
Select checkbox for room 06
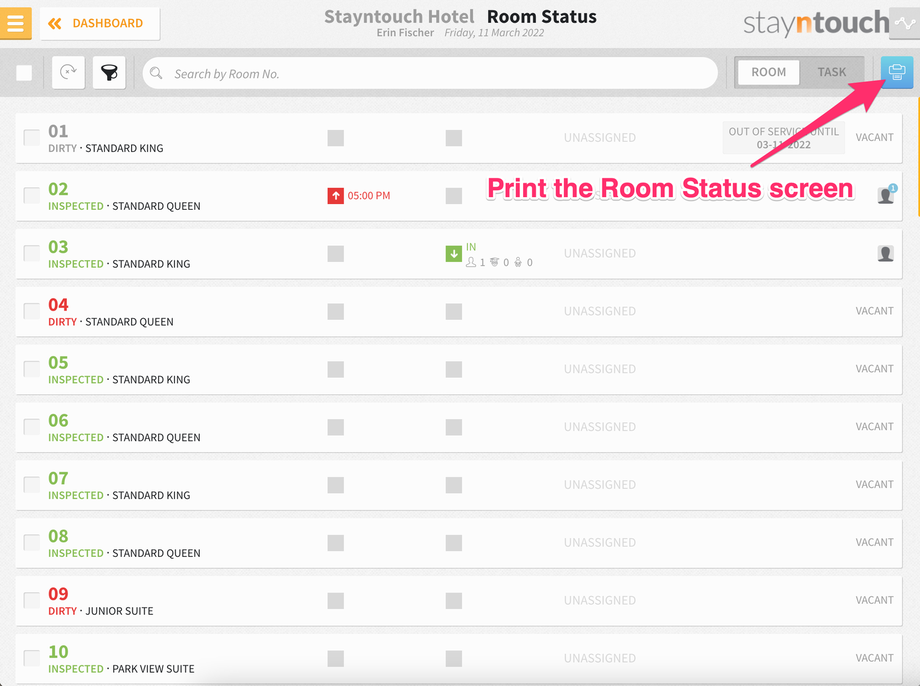tap(32, 427)
